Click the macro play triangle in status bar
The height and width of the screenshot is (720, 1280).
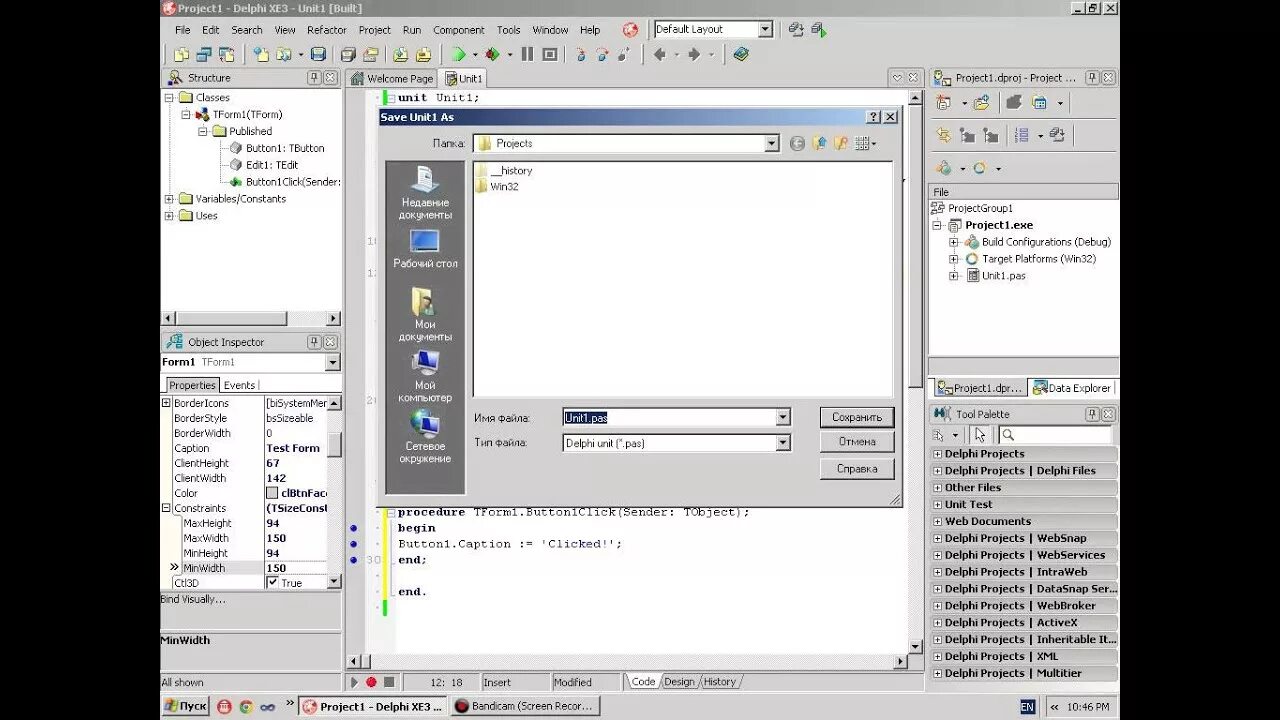(x=354, y=682)
